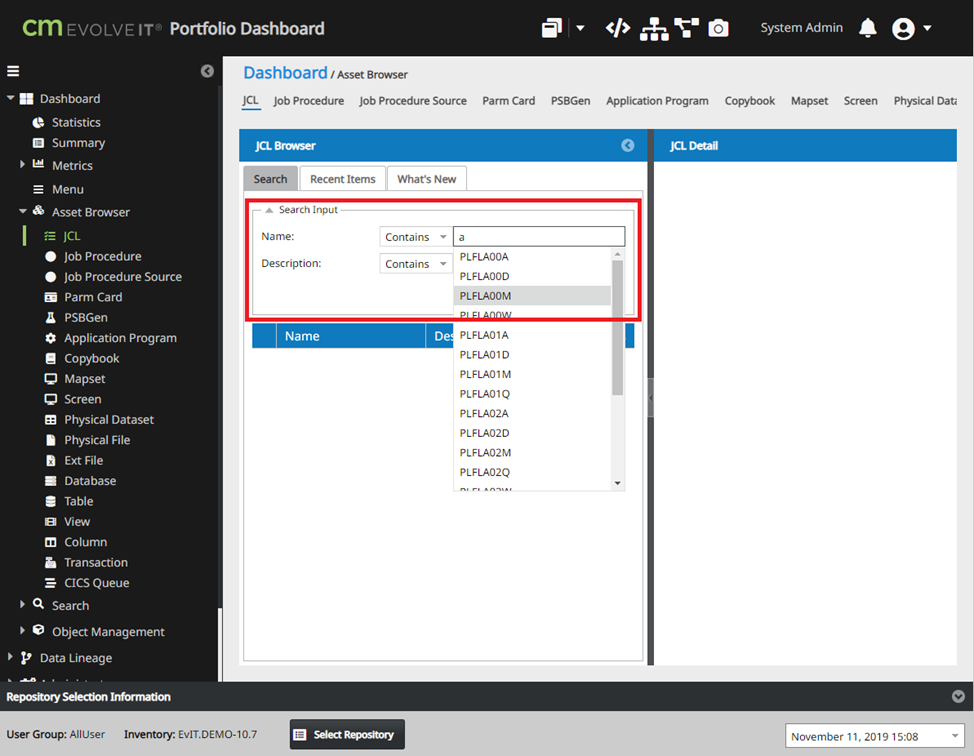
Task: Click the Transaction icon in the sidebar
Action: [50, 562]
